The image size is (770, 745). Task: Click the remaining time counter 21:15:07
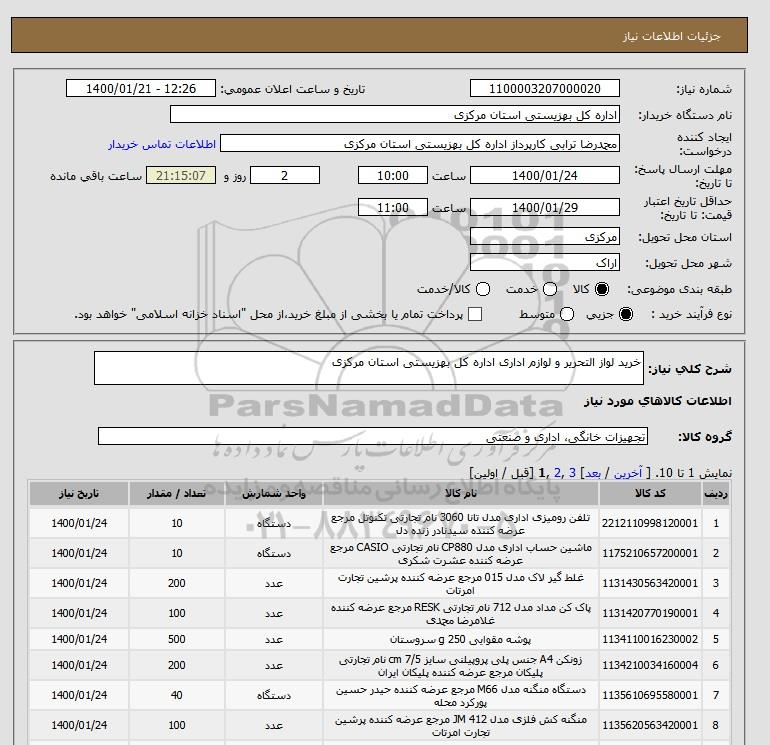181,175
